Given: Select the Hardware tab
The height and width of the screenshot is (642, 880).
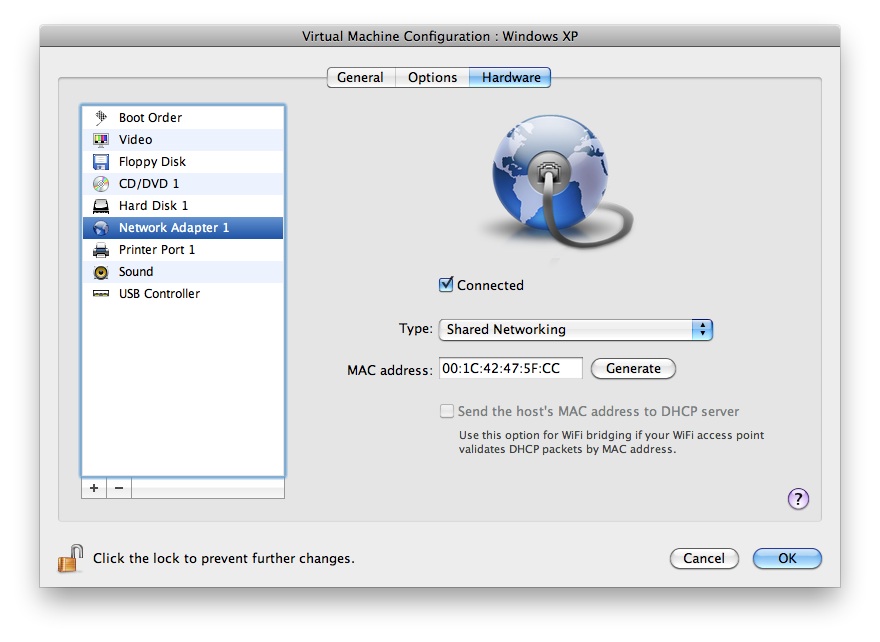Looking at the screenshot, I should (511, 77).
